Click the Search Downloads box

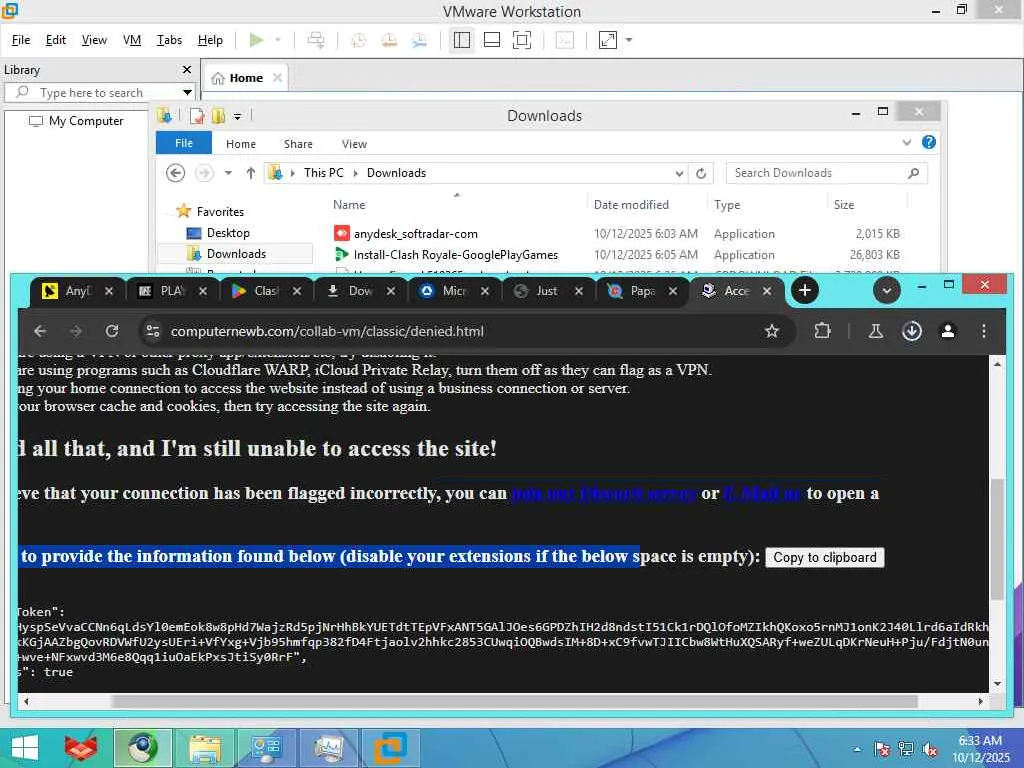click(x=826, y=173)
